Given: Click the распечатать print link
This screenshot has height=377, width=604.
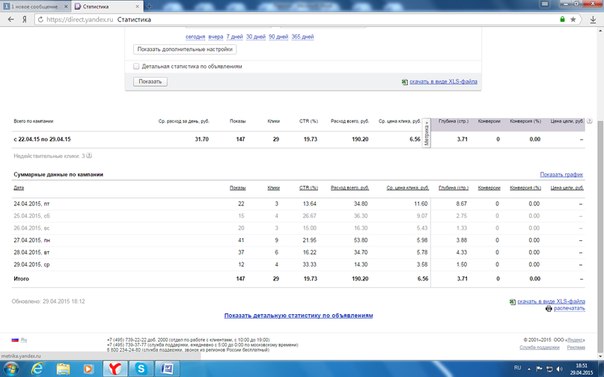Looking at the screenshot, I should (569, 308).
